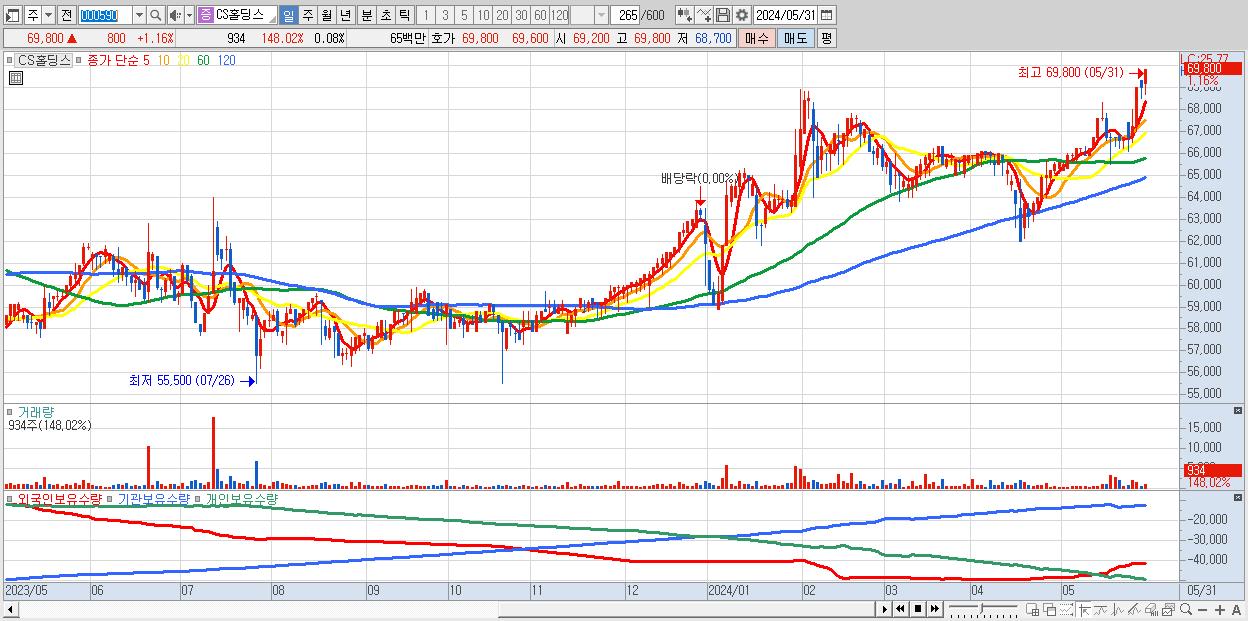
Task: Click the red 매수 buy button
Action: (756, 38)
